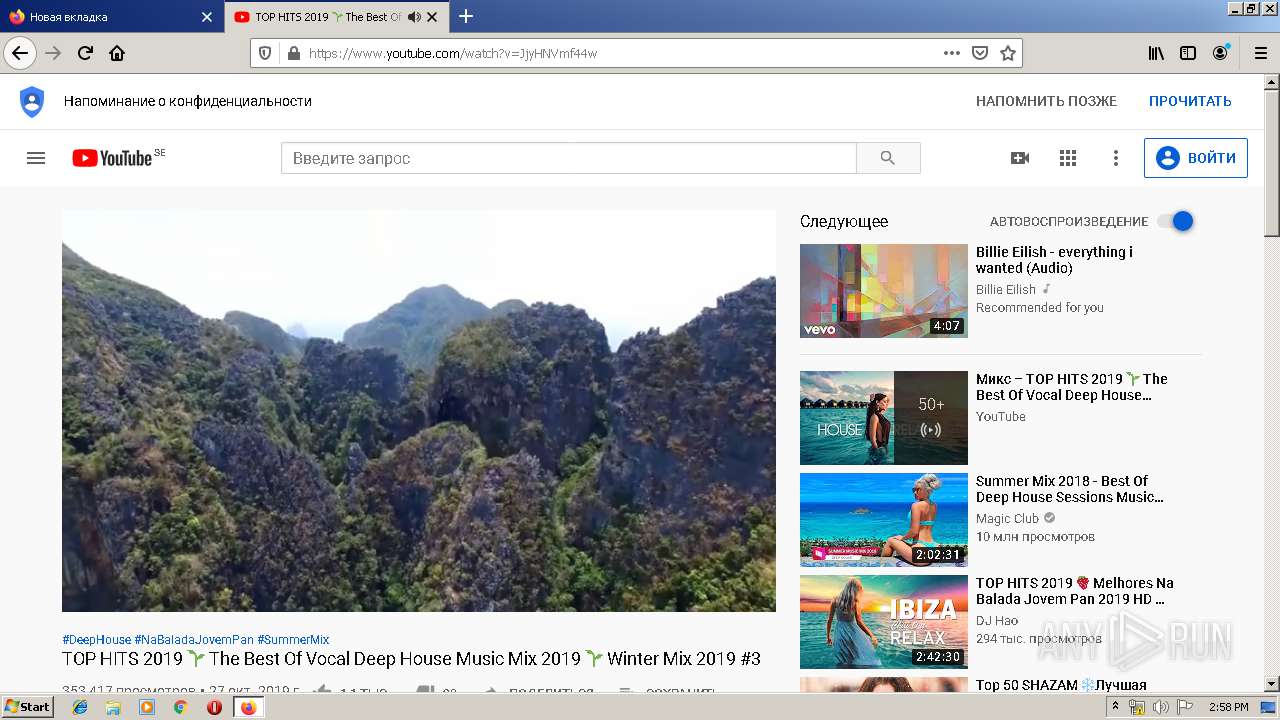This screenshot has height=720, width=1280.
Task: Open Ibiza Relax TOP HITS thumbnail
Action: click(x=884, y=622)
